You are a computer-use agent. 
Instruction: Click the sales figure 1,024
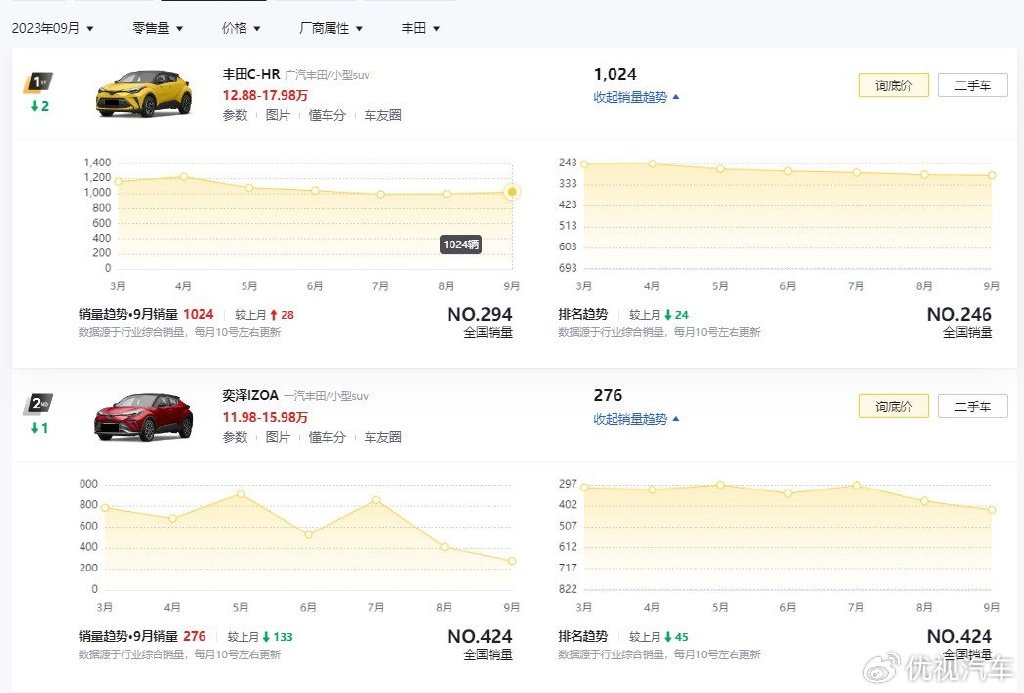point(615,74)
